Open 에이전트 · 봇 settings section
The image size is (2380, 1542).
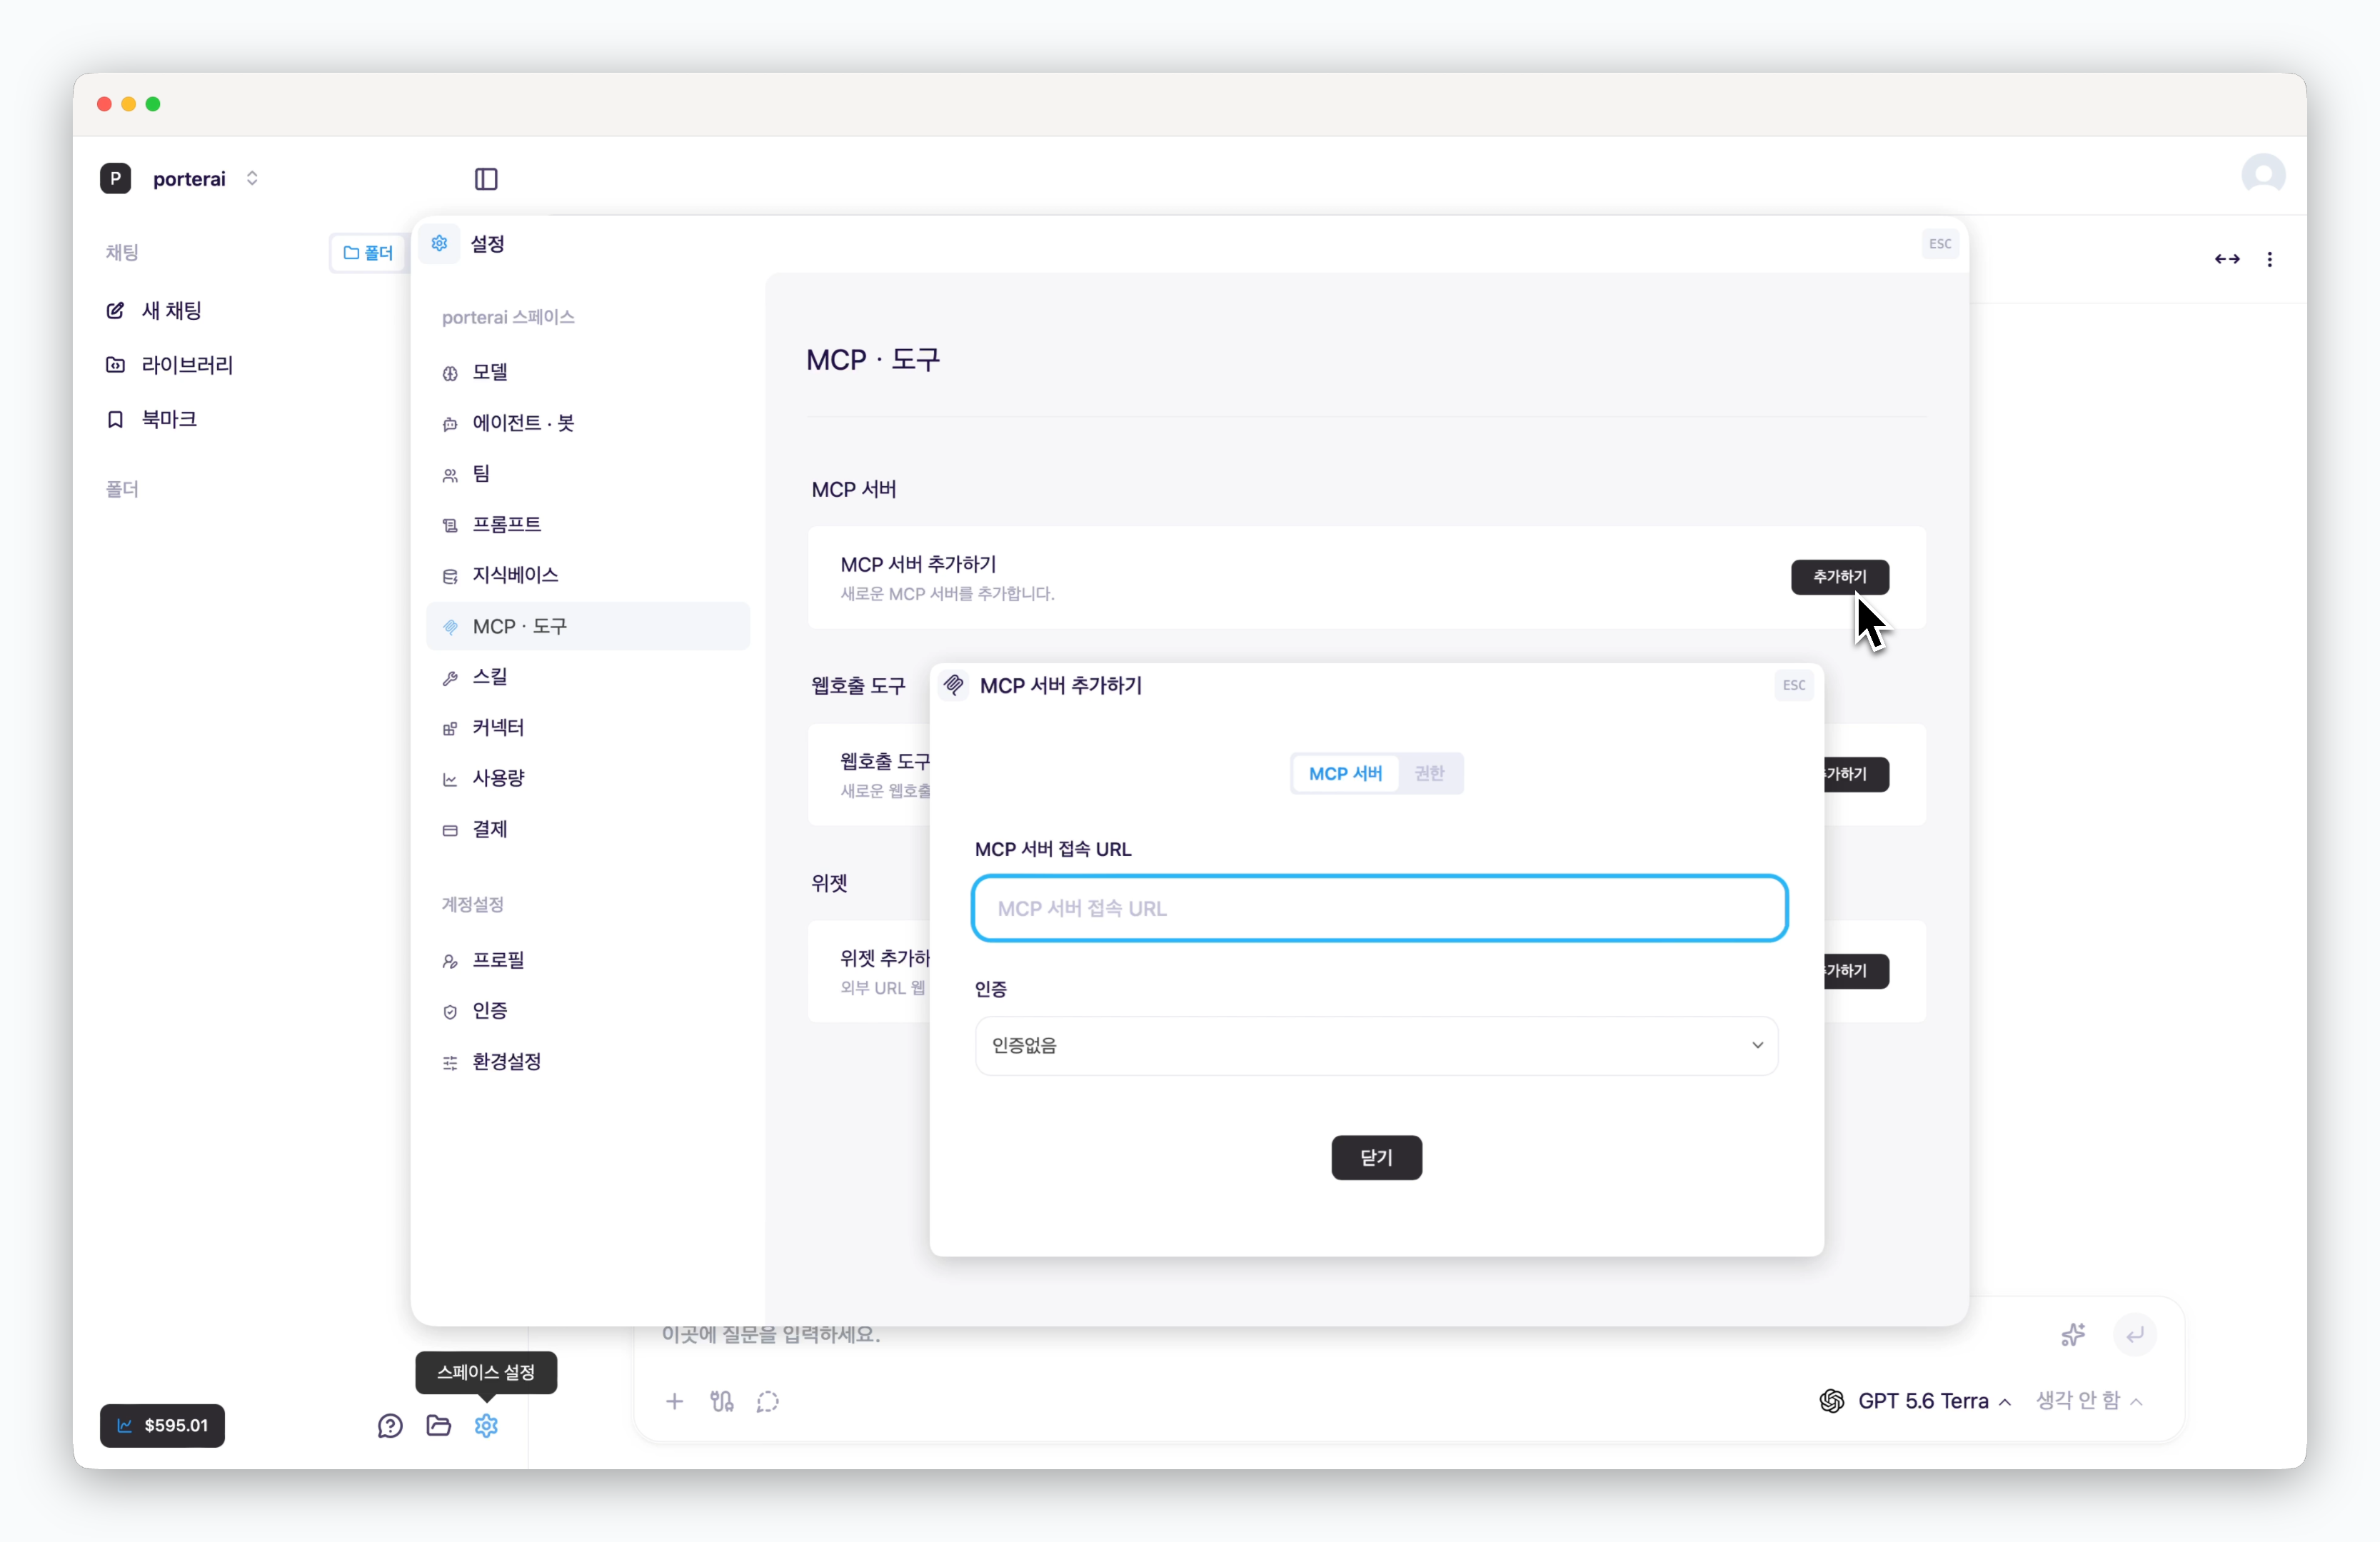click(587, 423)
